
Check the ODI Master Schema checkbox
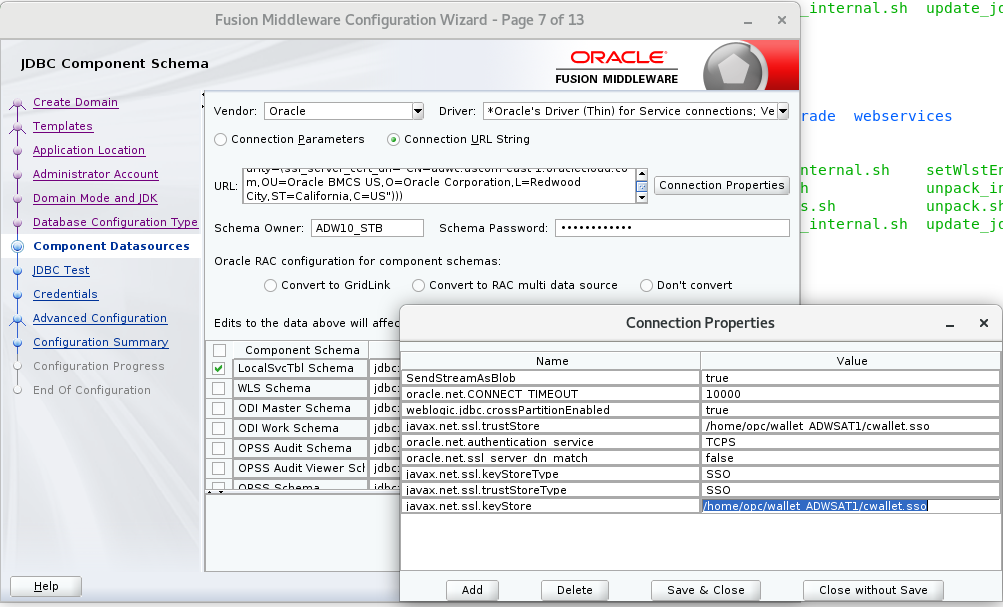(219, 408)
